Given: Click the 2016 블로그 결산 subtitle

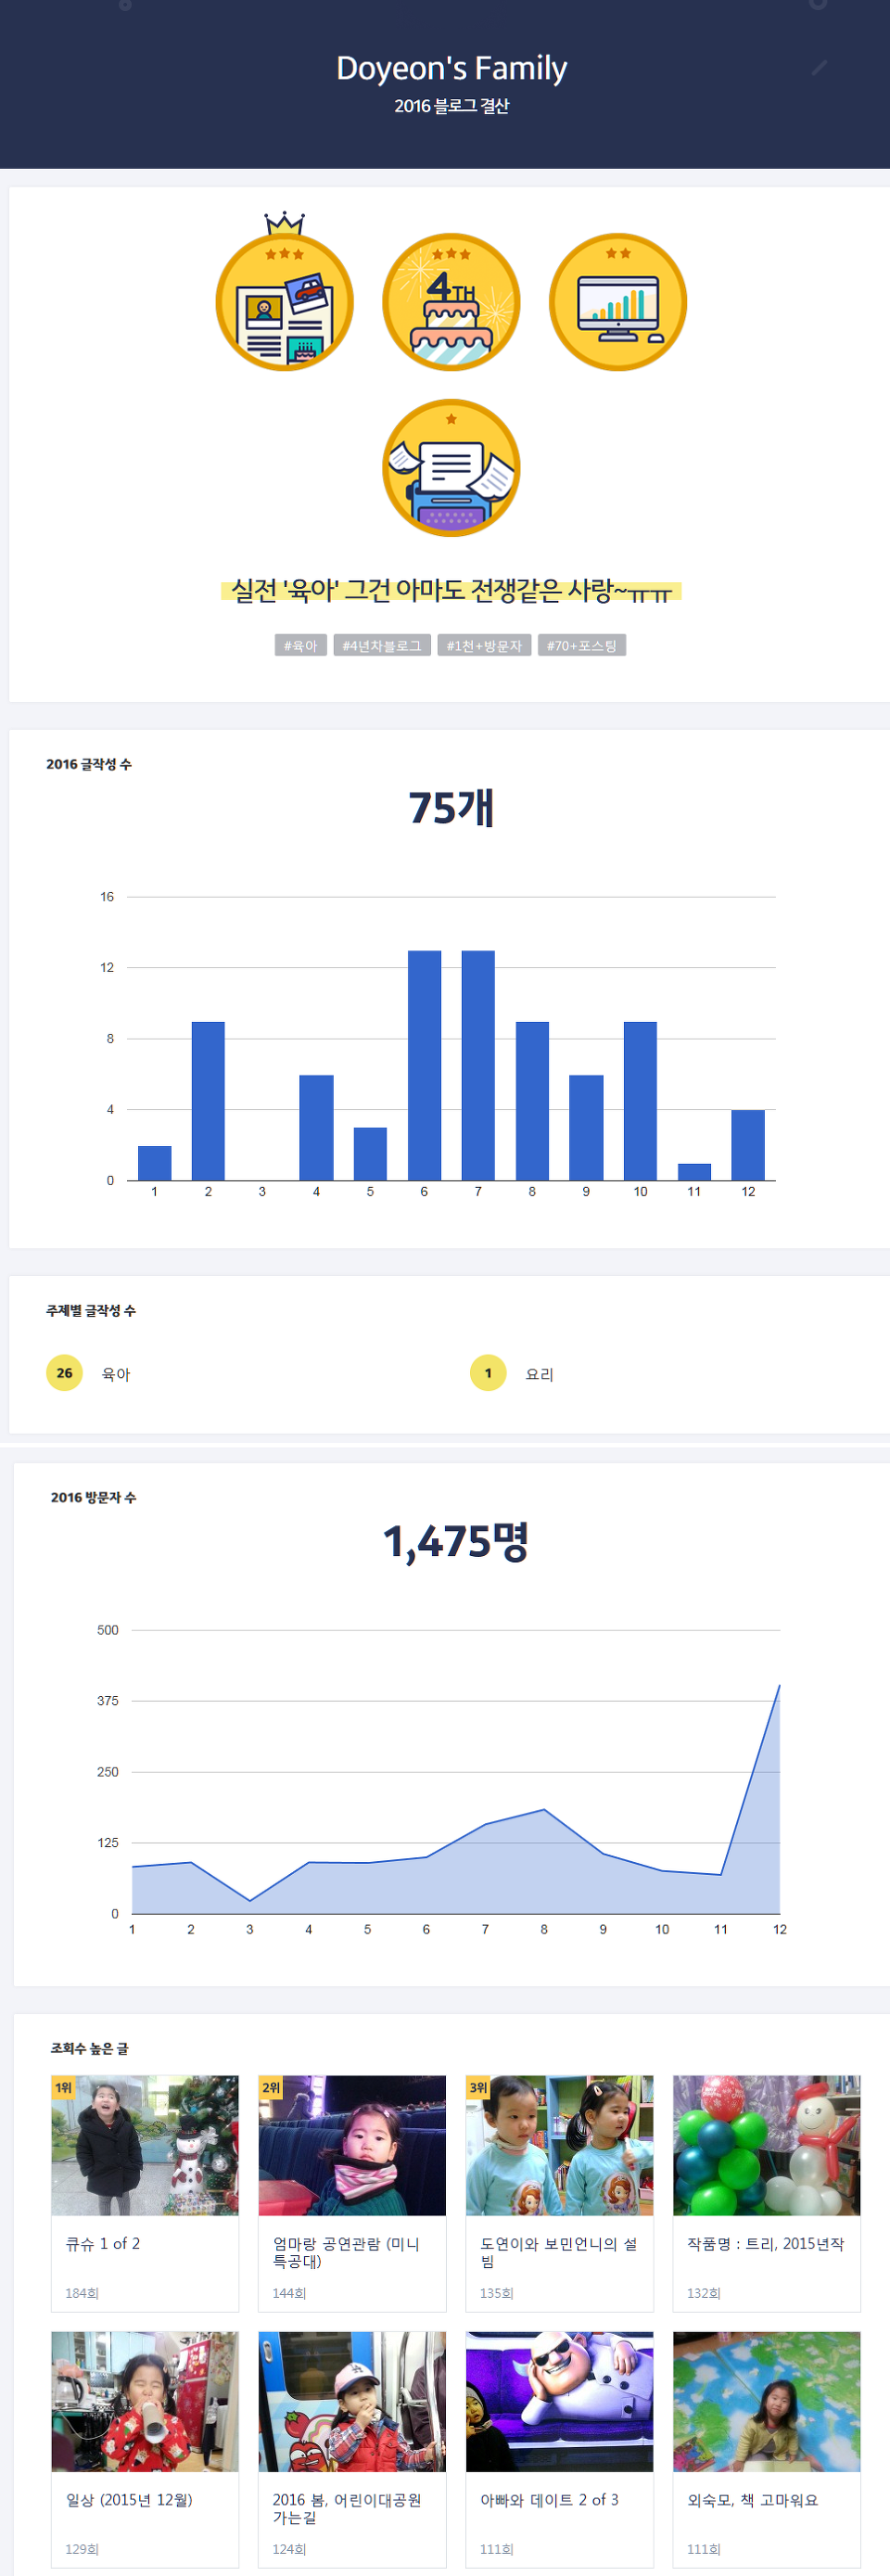Looking at the screenshot, I should [451, 106].
